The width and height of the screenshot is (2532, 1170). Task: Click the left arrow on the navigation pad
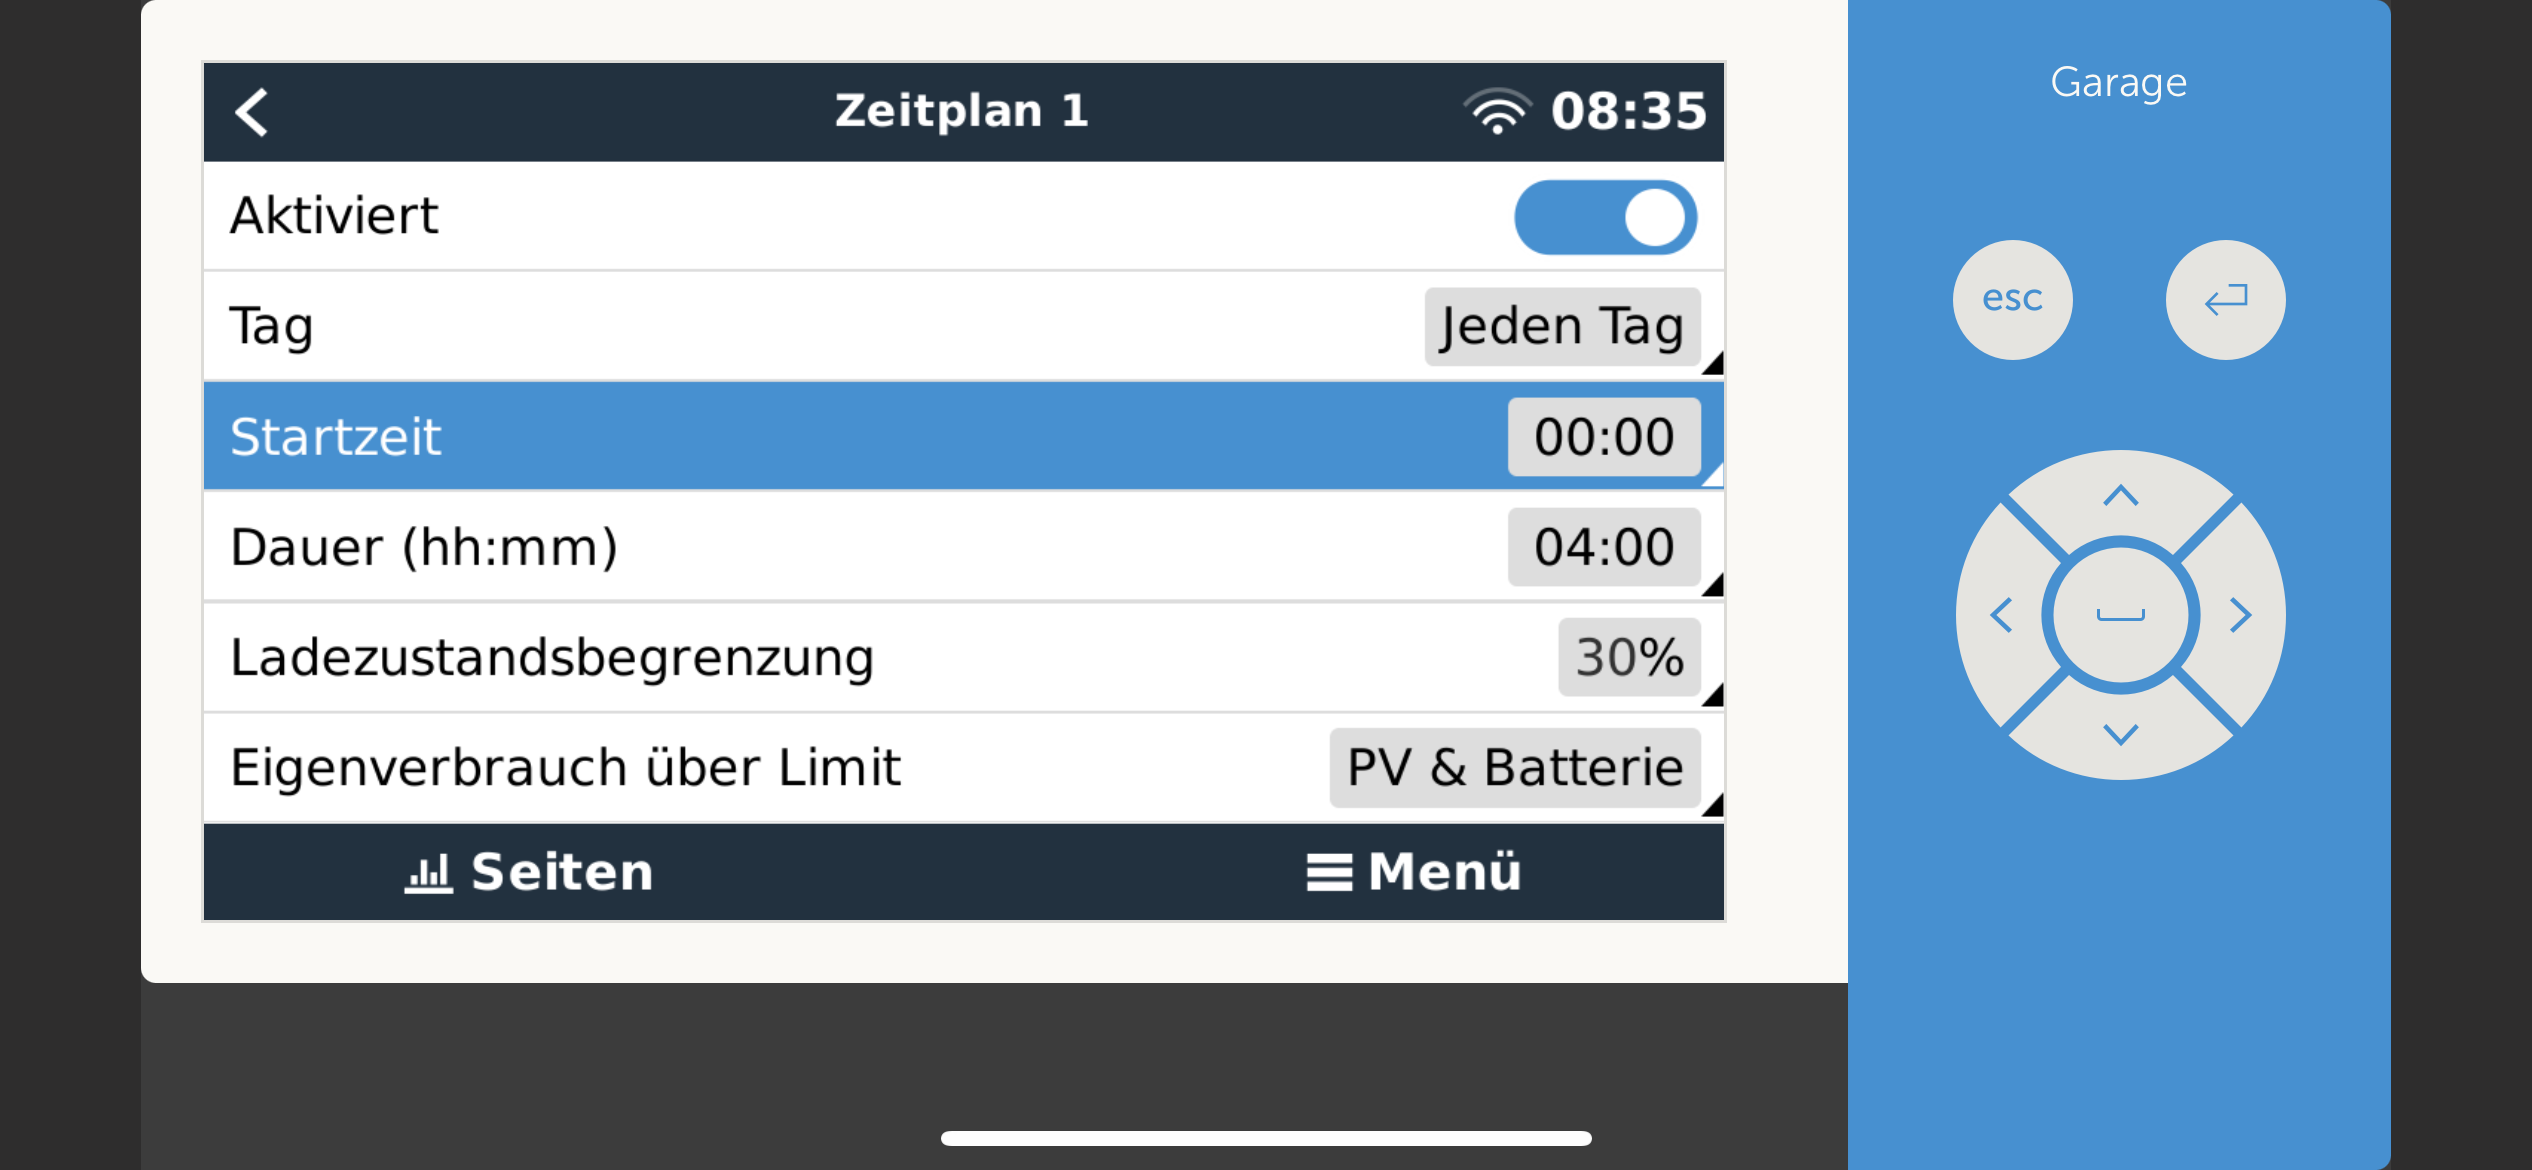pos(2001,615)
